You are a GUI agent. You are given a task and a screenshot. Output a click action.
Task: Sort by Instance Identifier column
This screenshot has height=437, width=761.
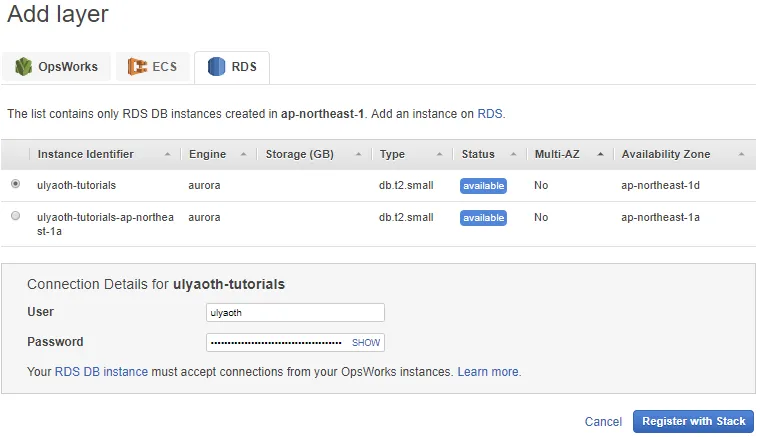point(99,154)
